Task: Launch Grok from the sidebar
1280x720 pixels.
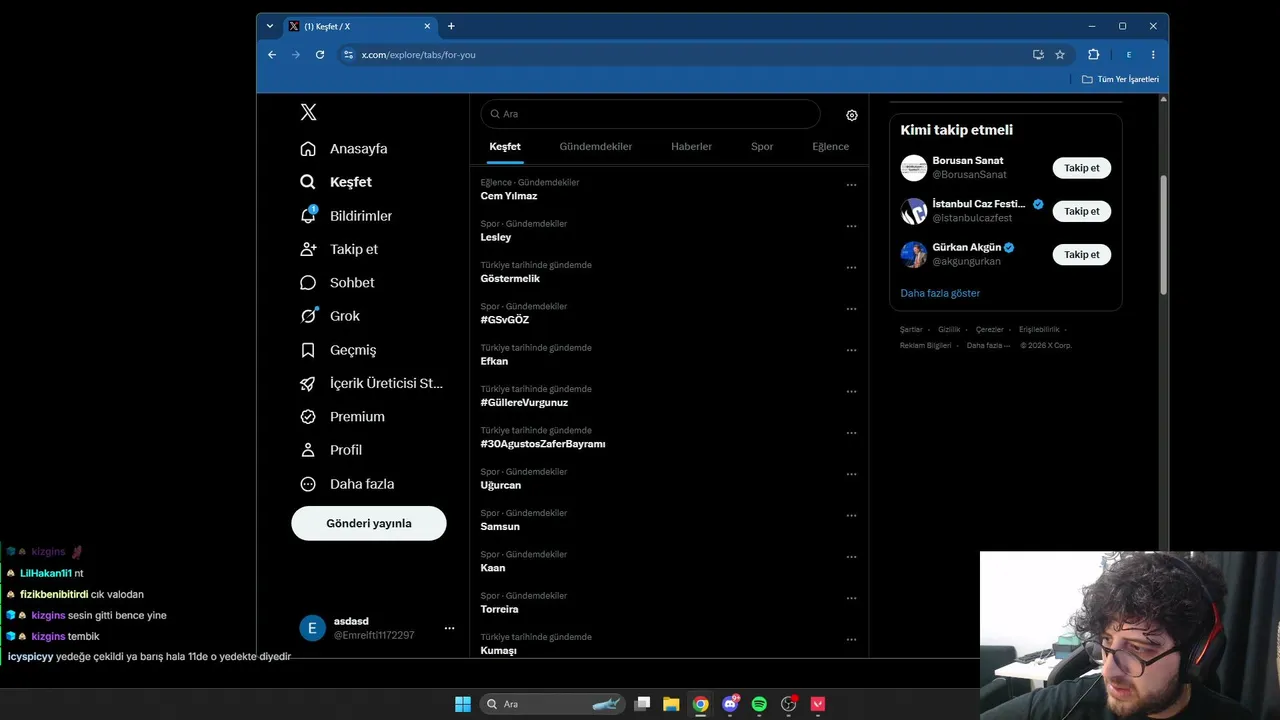Action: [x=329, y=316]
